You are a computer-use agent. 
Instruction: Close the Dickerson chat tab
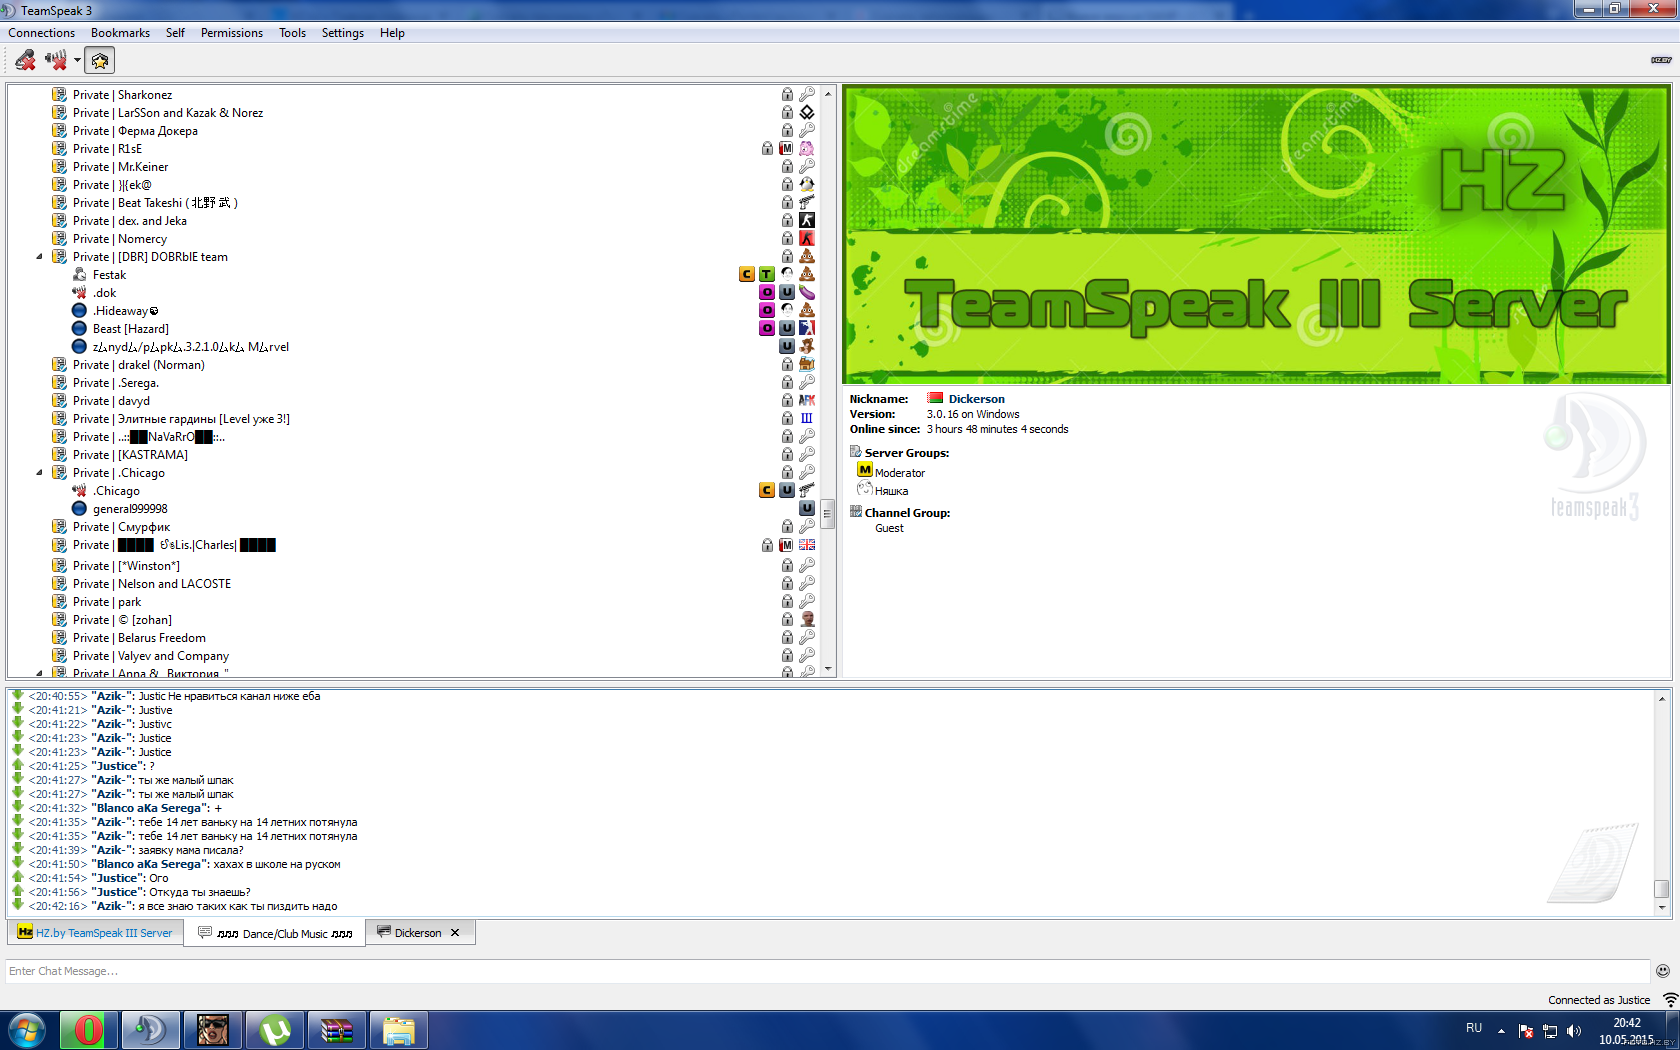tap(455, 933)
